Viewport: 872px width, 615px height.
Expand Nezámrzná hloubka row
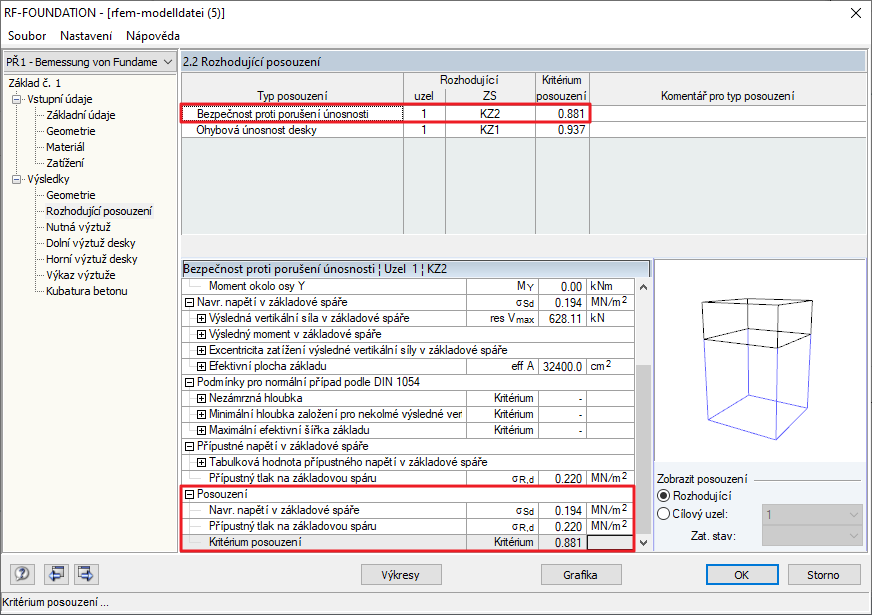click(x=201, y=398)
